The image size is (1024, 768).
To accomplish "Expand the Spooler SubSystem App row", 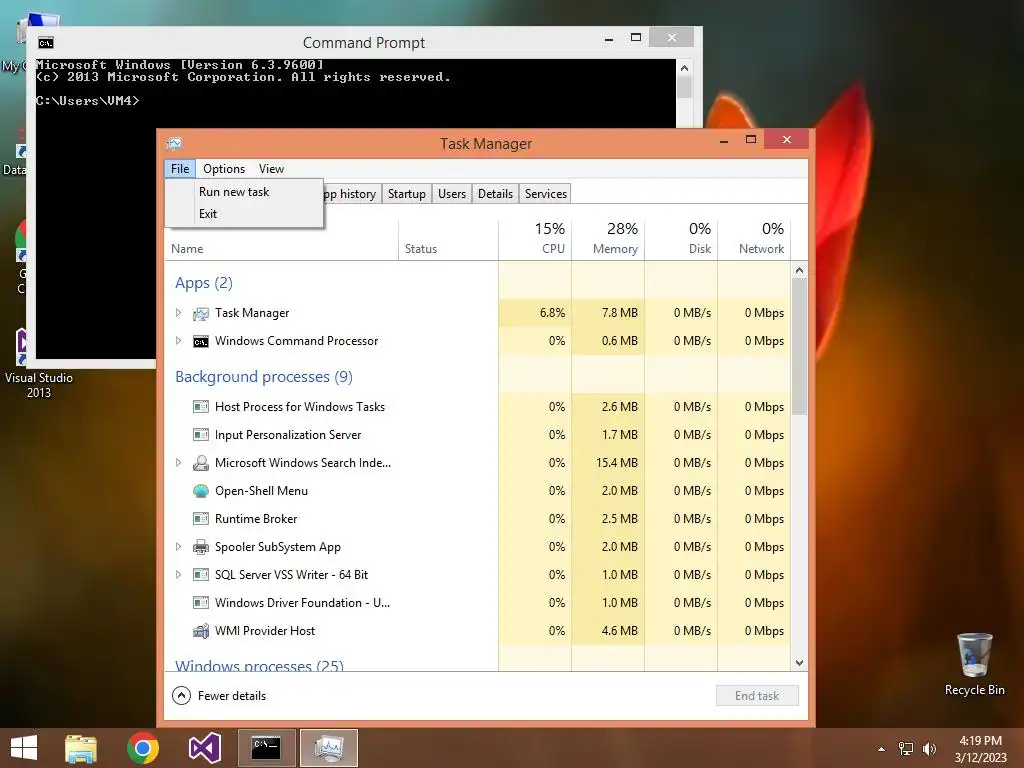I will [178, 547].
